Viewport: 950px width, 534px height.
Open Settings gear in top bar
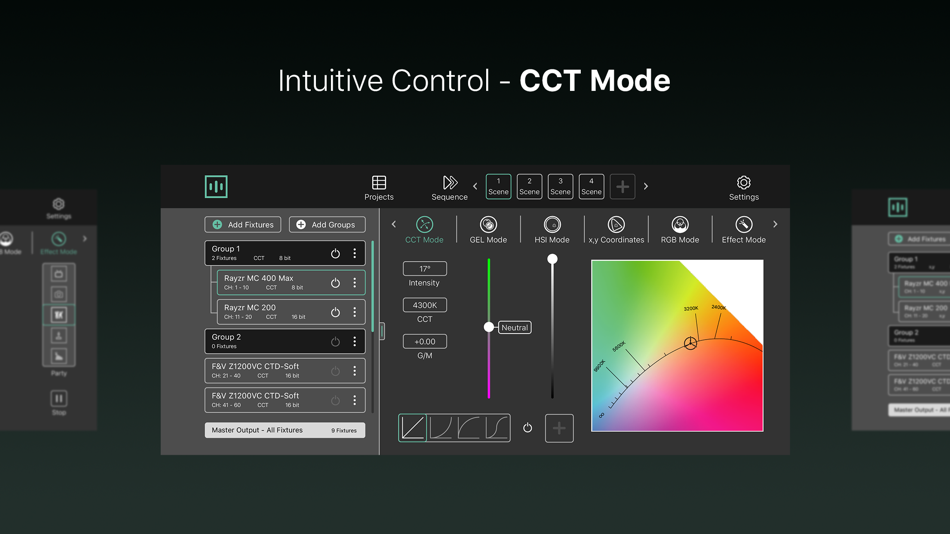tap(743, 188)
